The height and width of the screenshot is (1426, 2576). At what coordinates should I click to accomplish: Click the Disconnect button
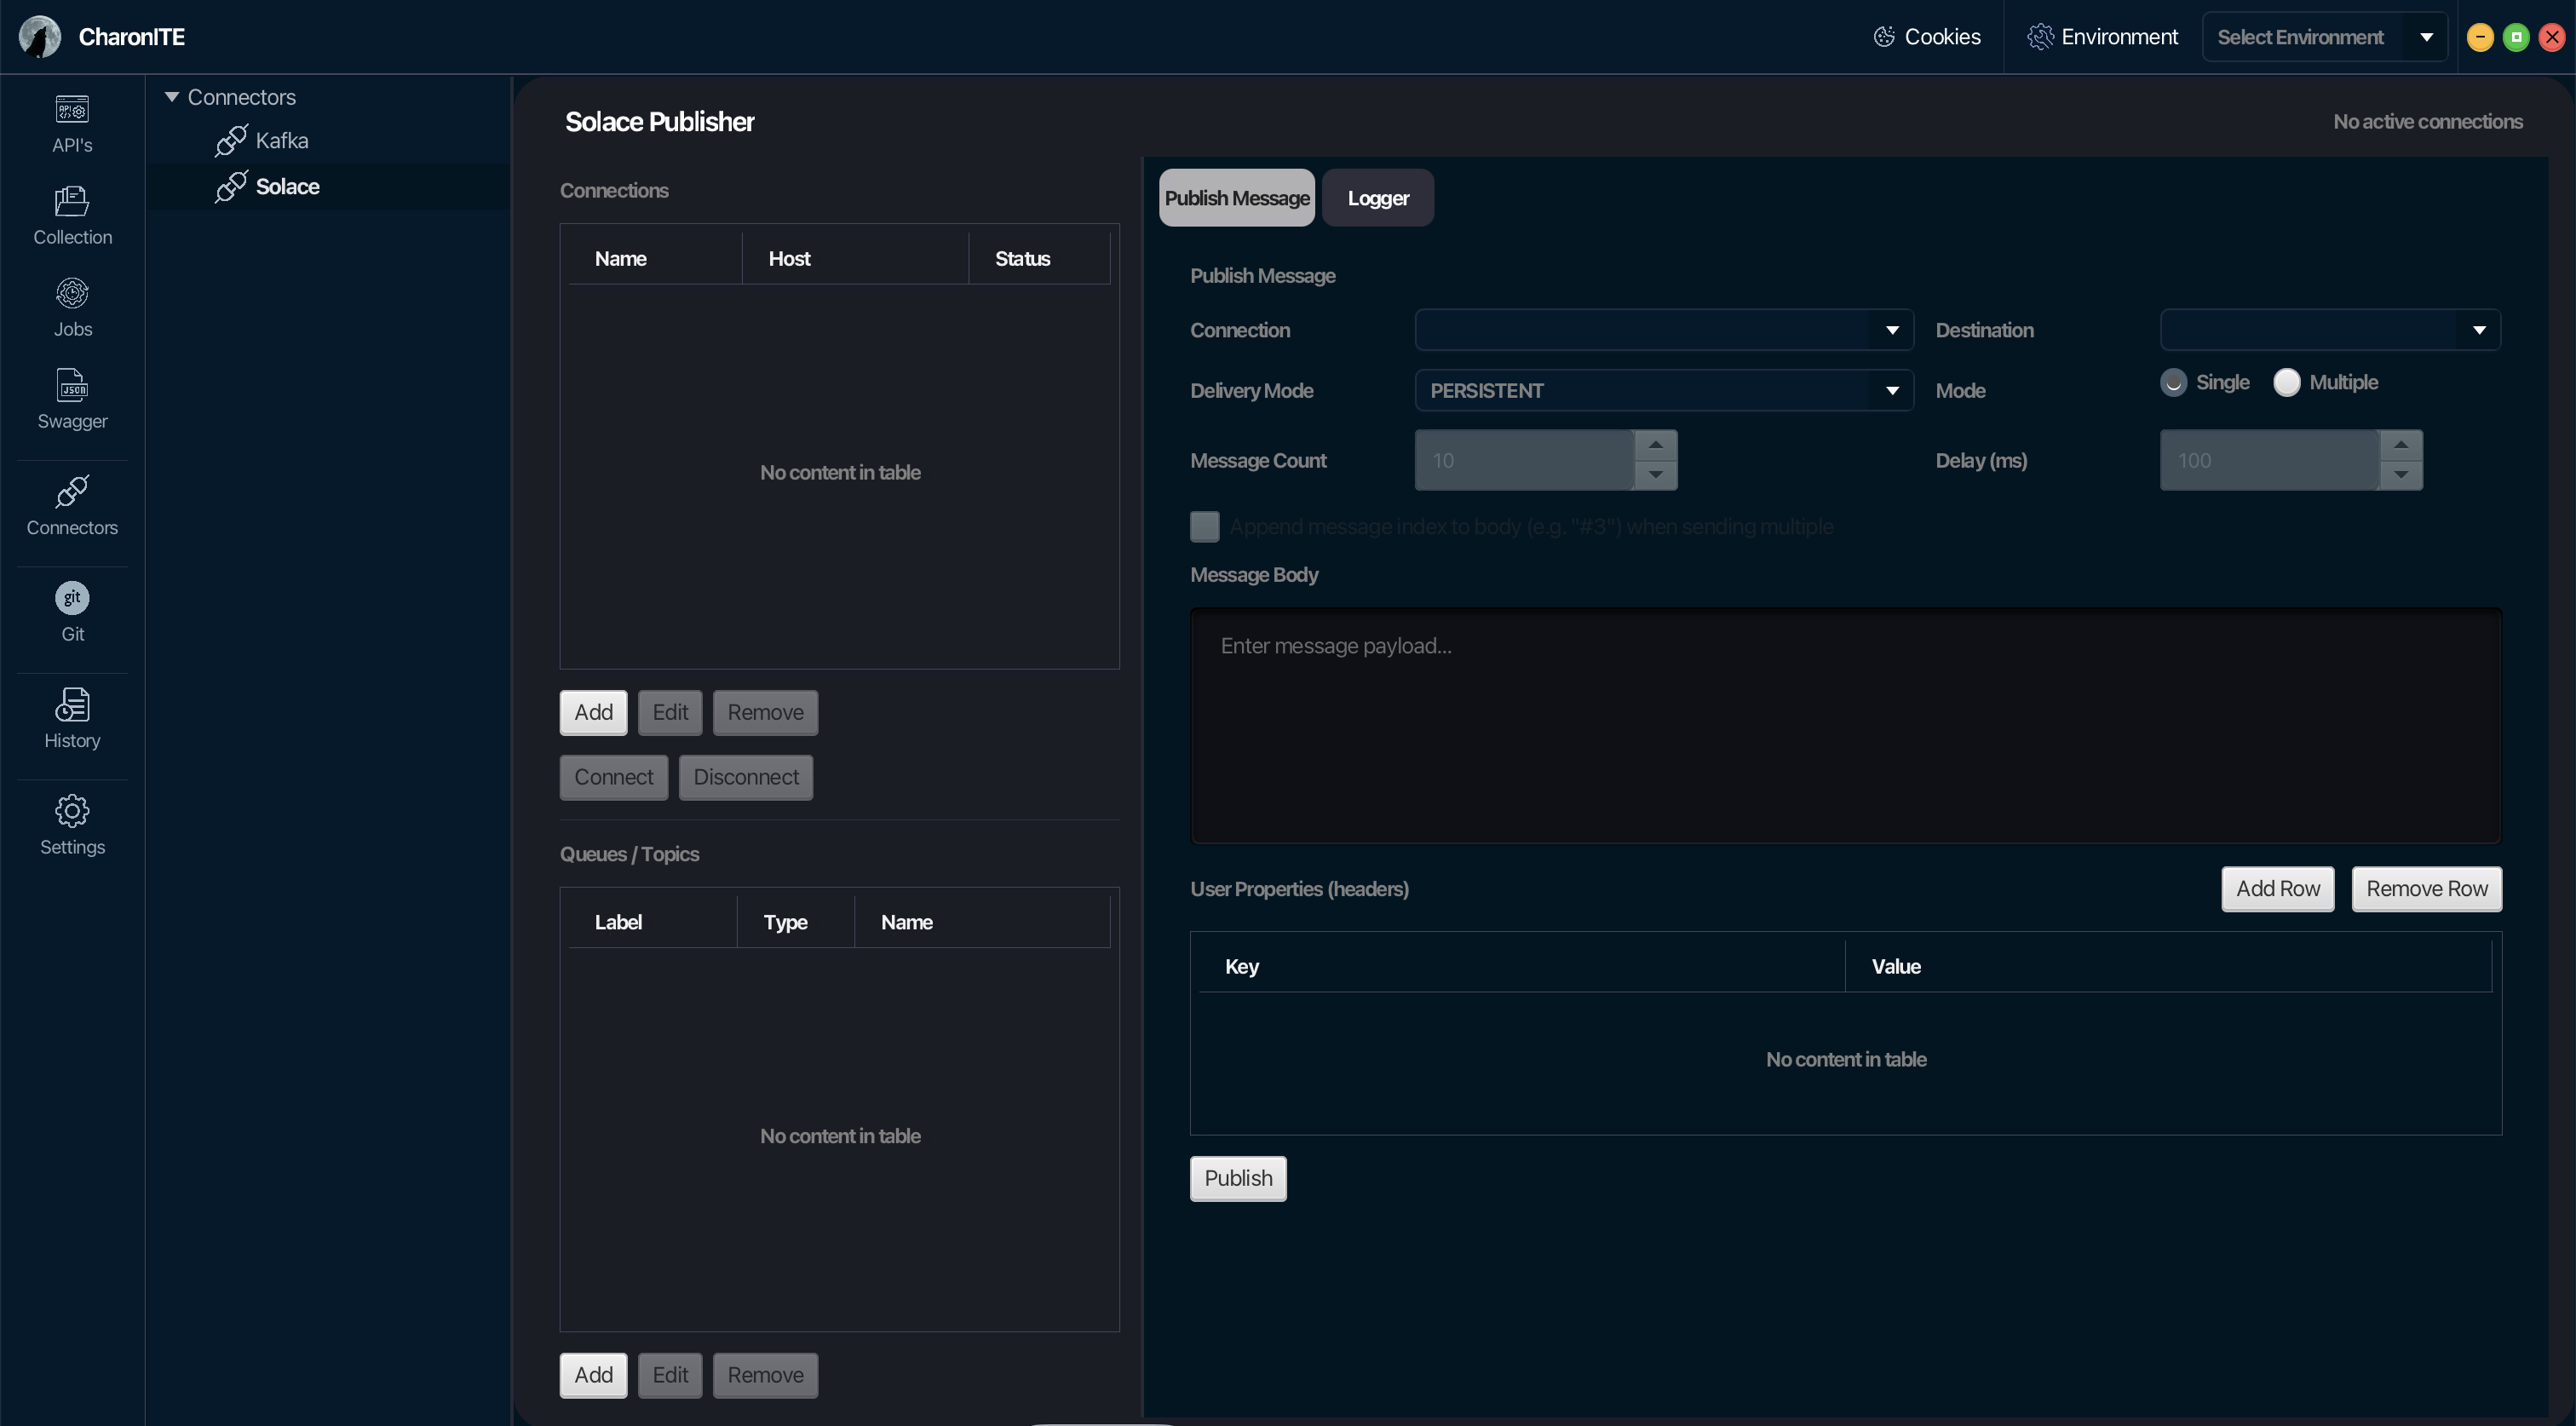(x=746, y=778)
